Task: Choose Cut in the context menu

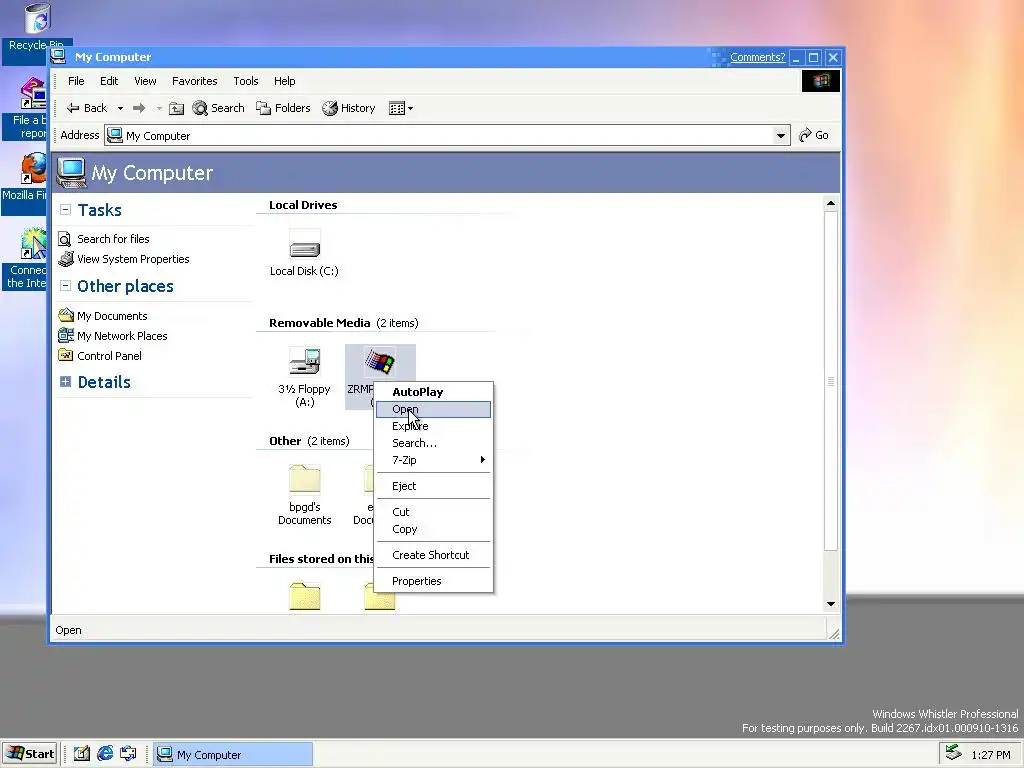Action: click(x=434, y=512)
